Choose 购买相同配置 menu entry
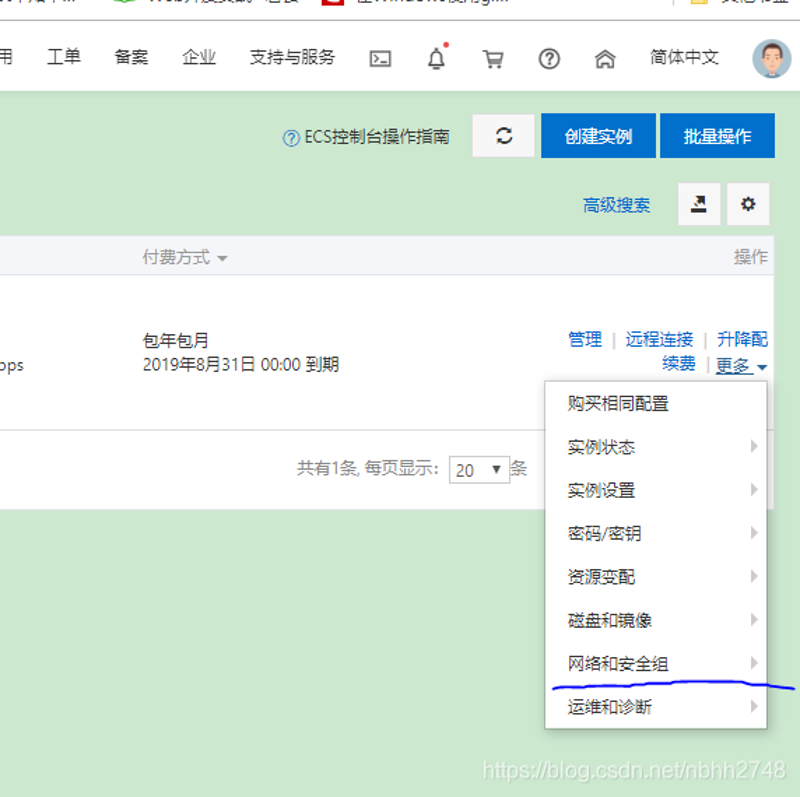800x797 pixels. tap(618, 404)
